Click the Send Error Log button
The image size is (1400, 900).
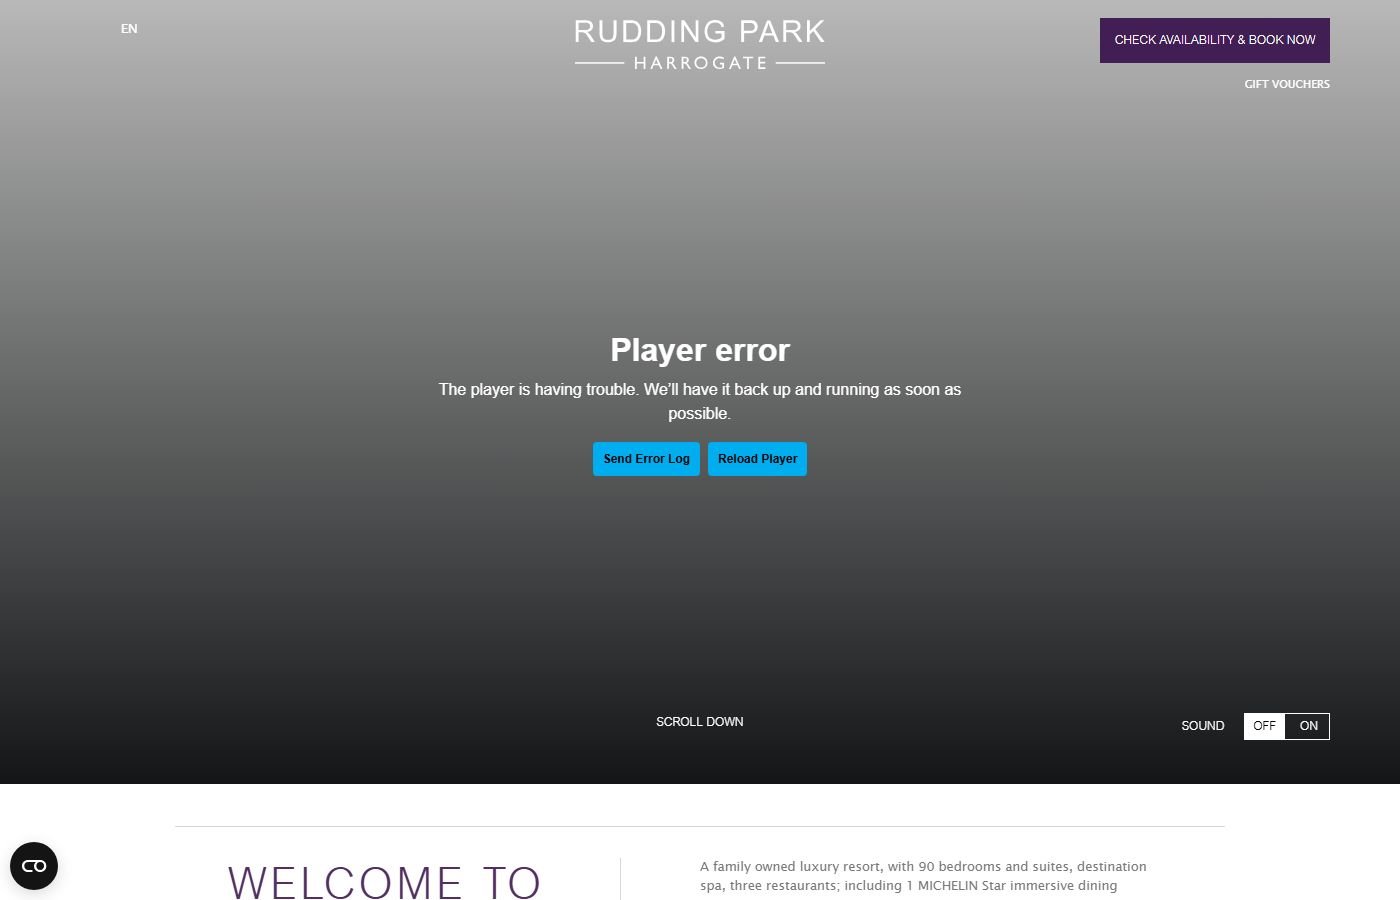tap(646, 459)
